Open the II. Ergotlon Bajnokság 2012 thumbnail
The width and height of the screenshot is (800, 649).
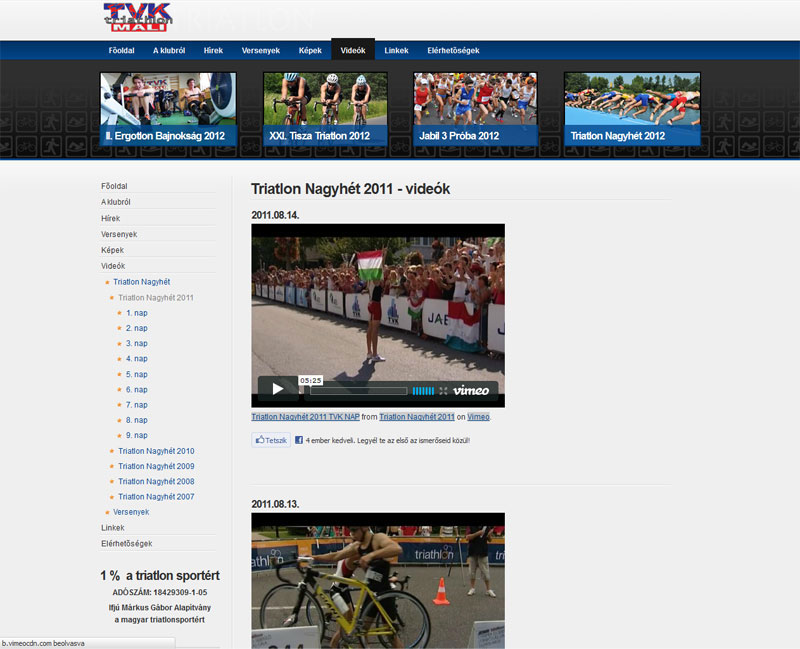[x=168, y=110]
